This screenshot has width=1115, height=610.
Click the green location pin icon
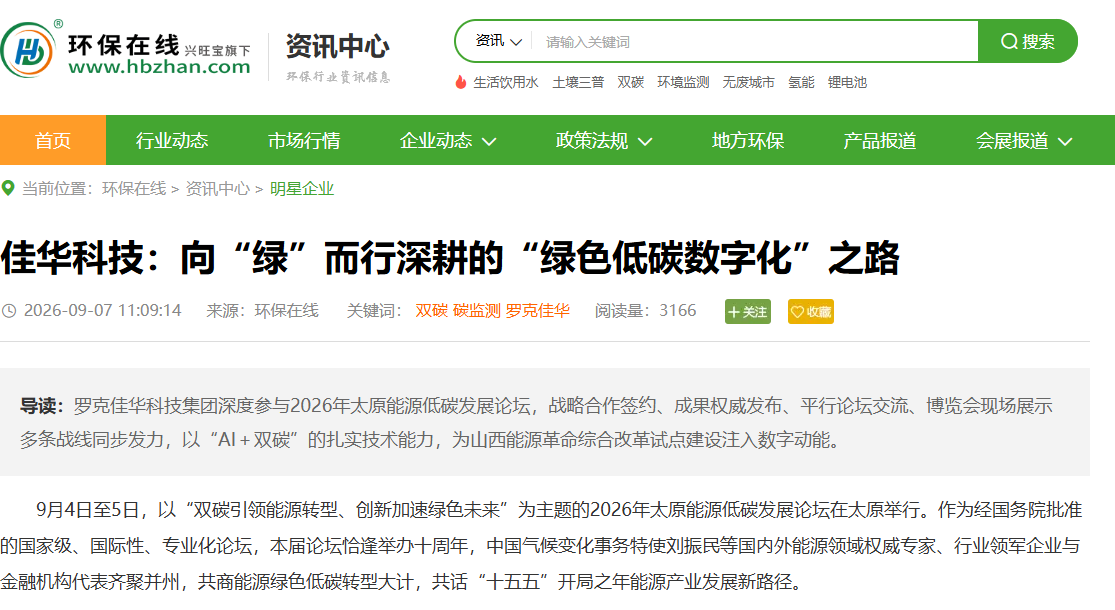8,188
